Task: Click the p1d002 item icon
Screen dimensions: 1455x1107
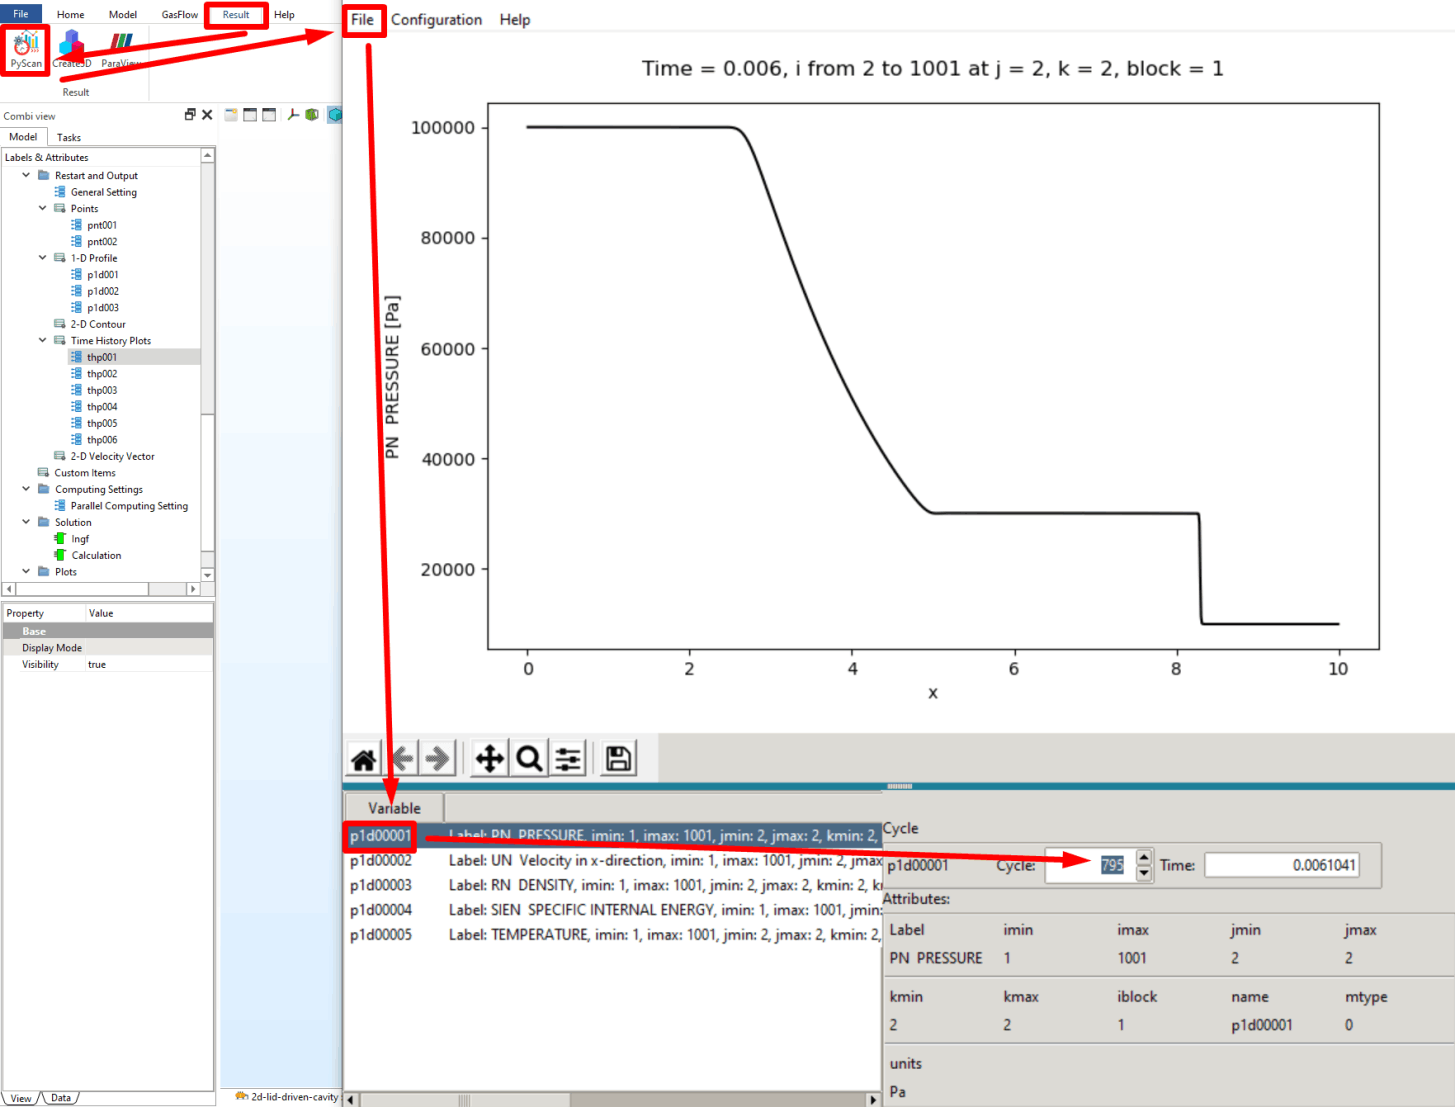Action: (x=77, y=291)
